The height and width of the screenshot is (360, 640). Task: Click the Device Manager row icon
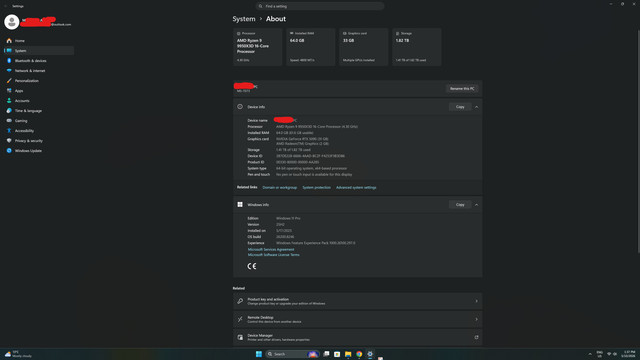point(240,337)
